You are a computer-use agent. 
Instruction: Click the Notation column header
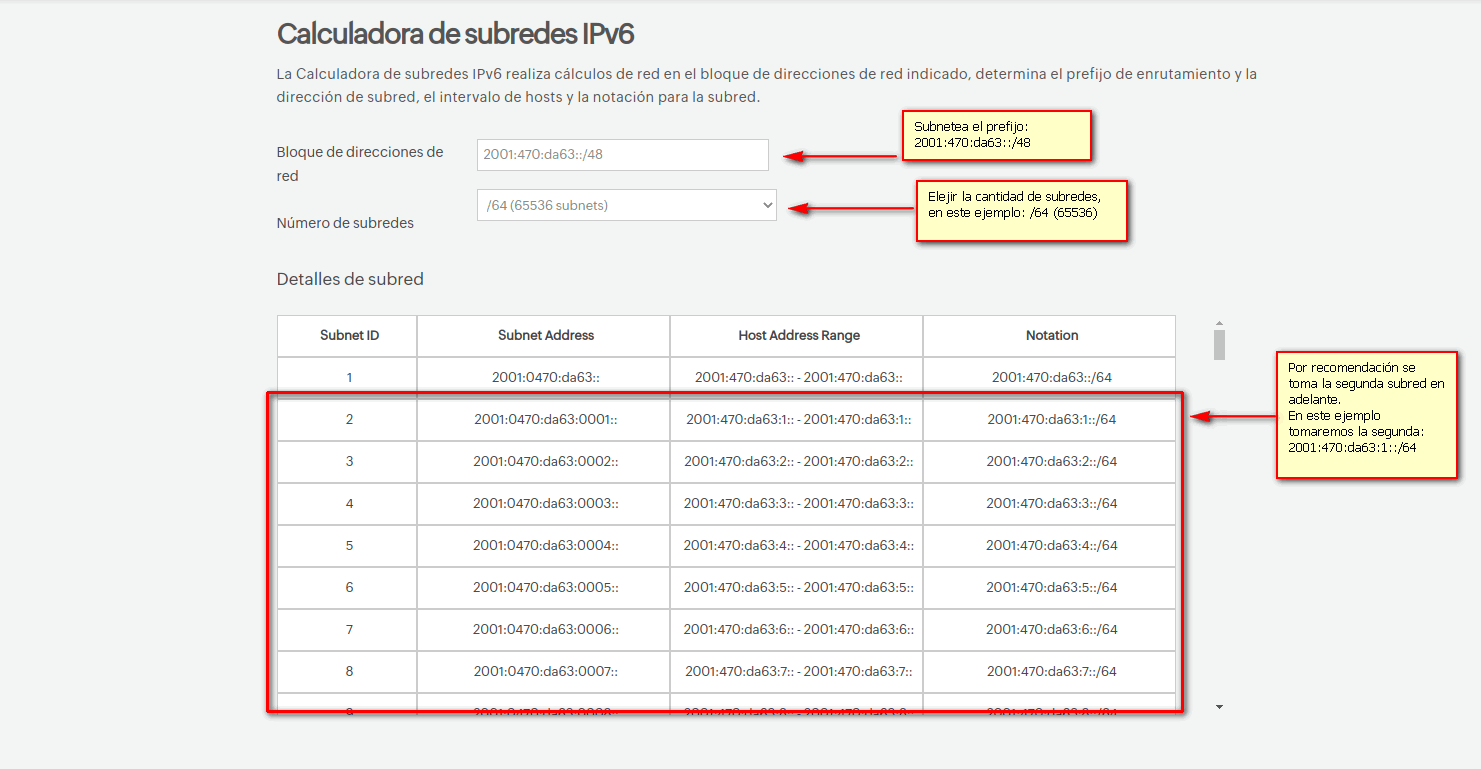(x=1051, y=336)
